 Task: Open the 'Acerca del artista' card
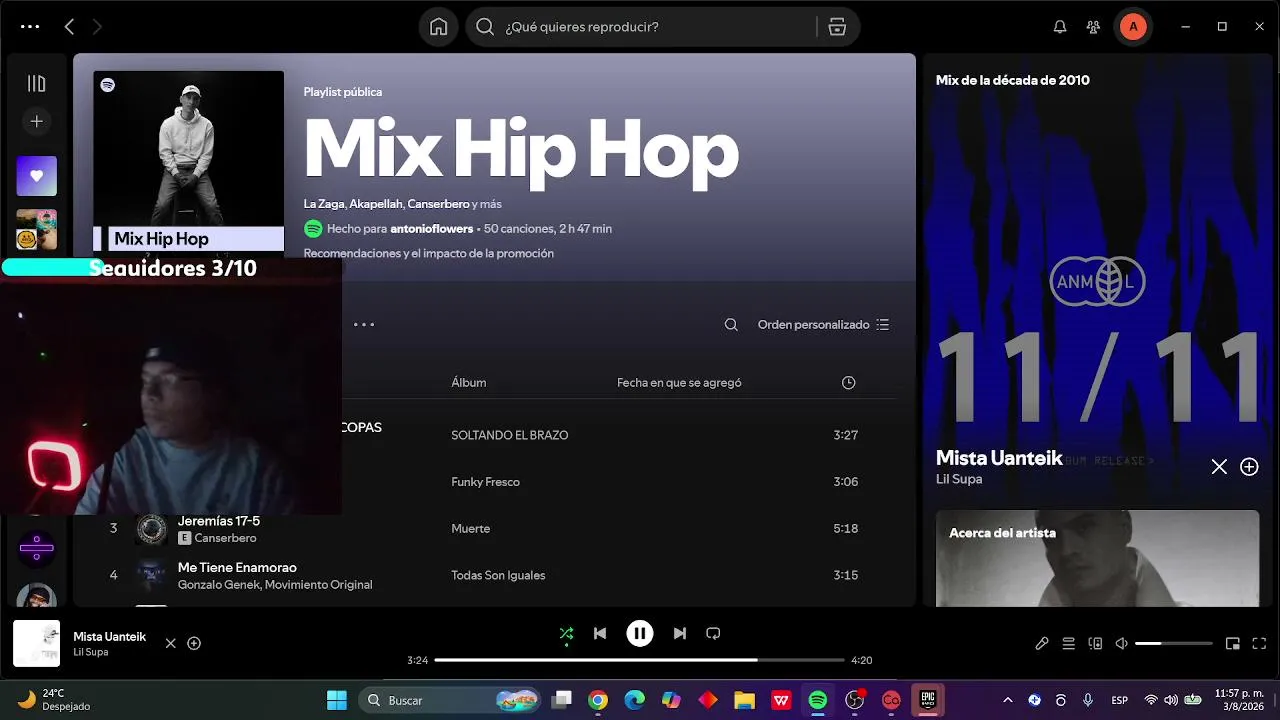(x=1097, y=558)
